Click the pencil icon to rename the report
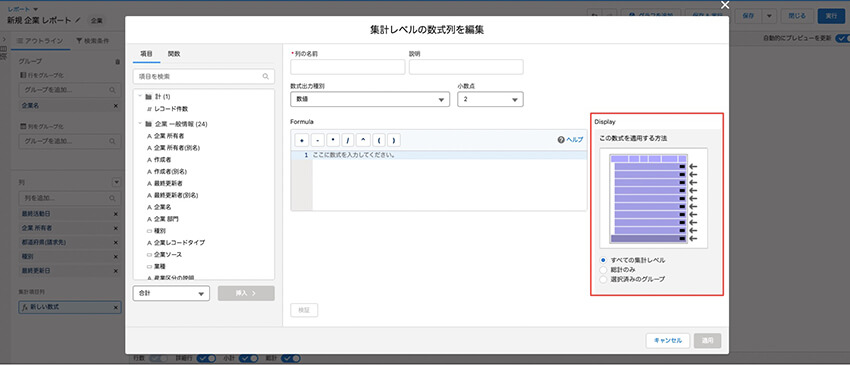This screenshot has width=850, height=365. point(78,20)
